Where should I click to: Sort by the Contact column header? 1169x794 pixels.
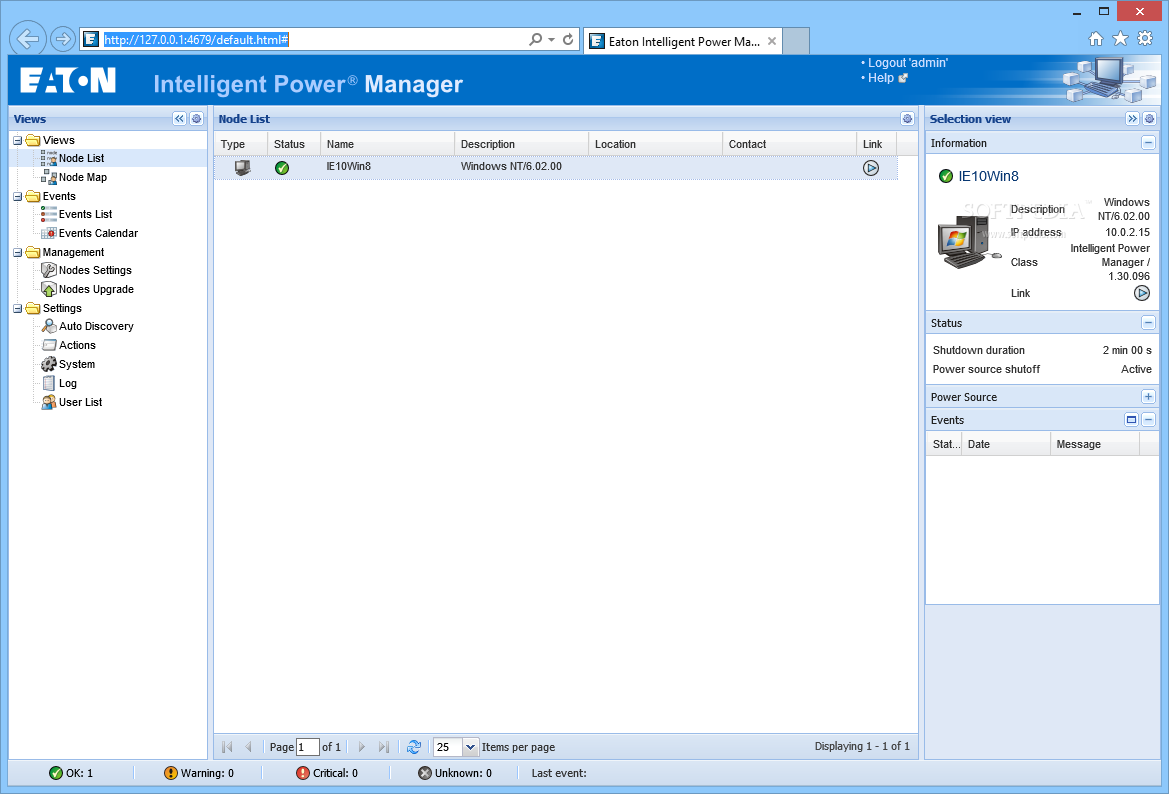coord(790,144)
